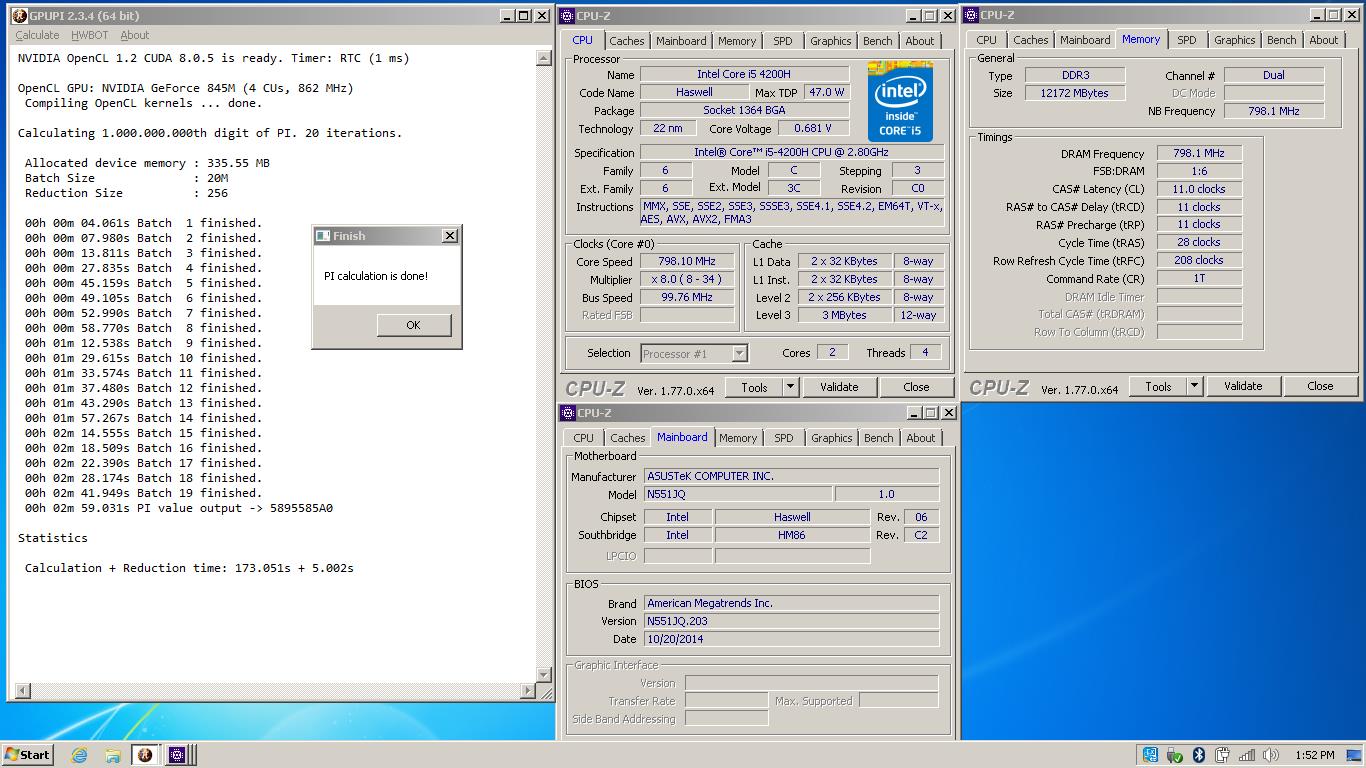Open the network signal tray icon
The image size is (1366, 768).
[x=1247, y=755]
